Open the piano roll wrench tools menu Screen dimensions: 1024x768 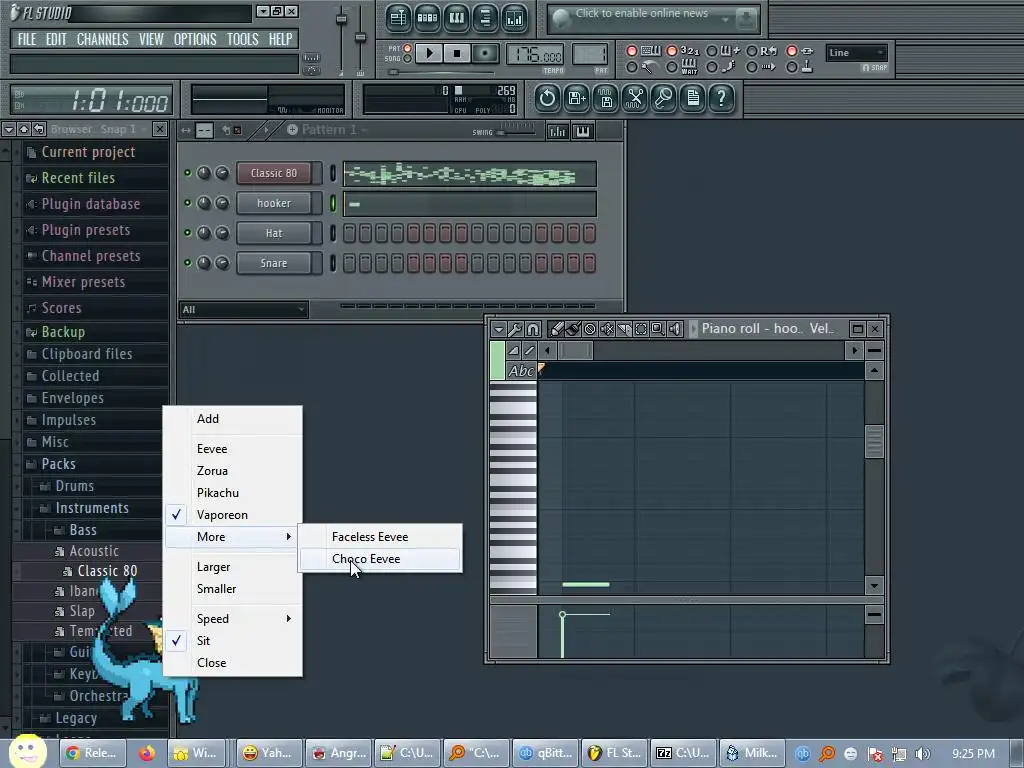(515, 328)
